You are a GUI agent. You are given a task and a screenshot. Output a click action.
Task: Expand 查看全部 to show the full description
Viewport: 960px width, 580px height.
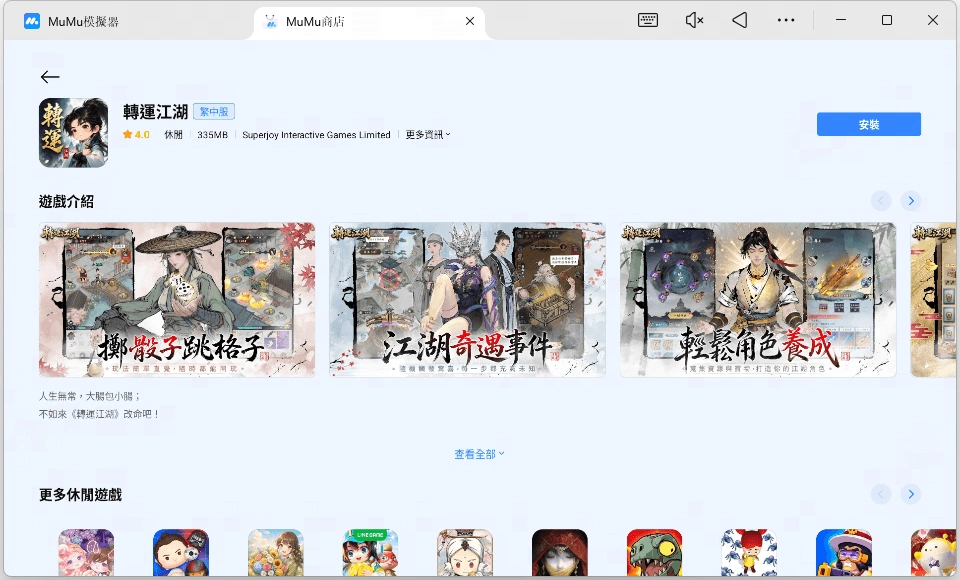coord(479,454)
